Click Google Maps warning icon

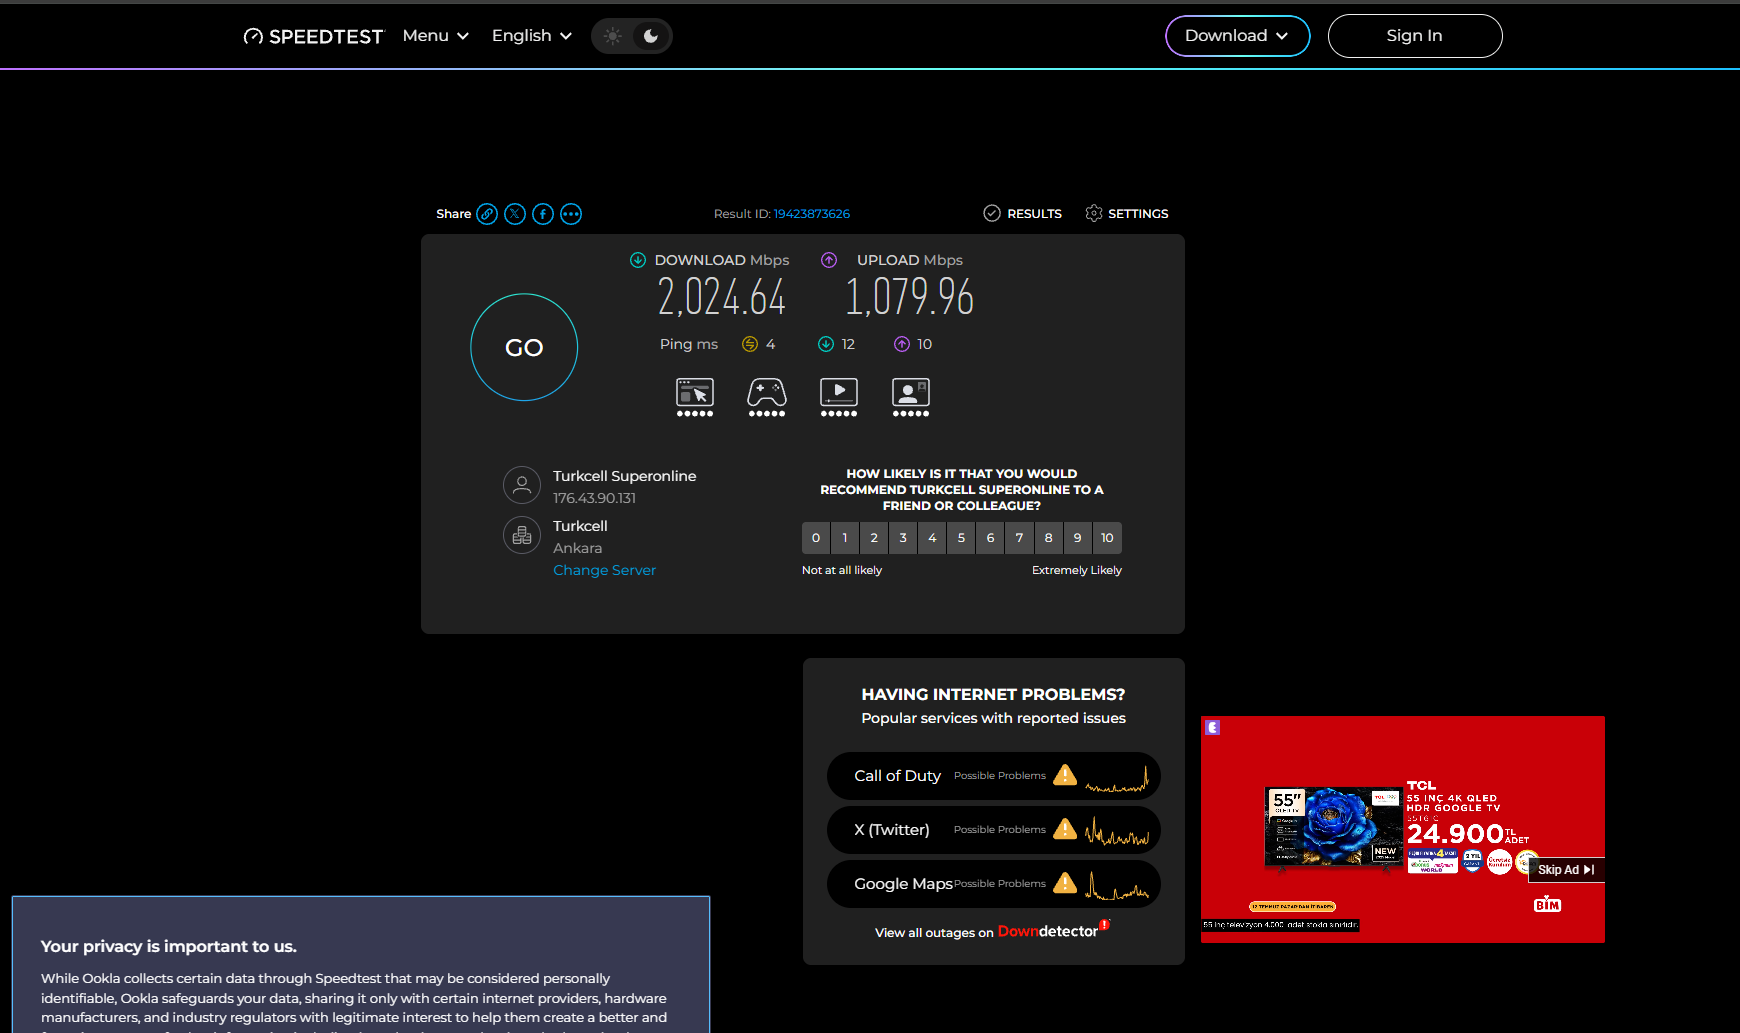[1065, 883]
